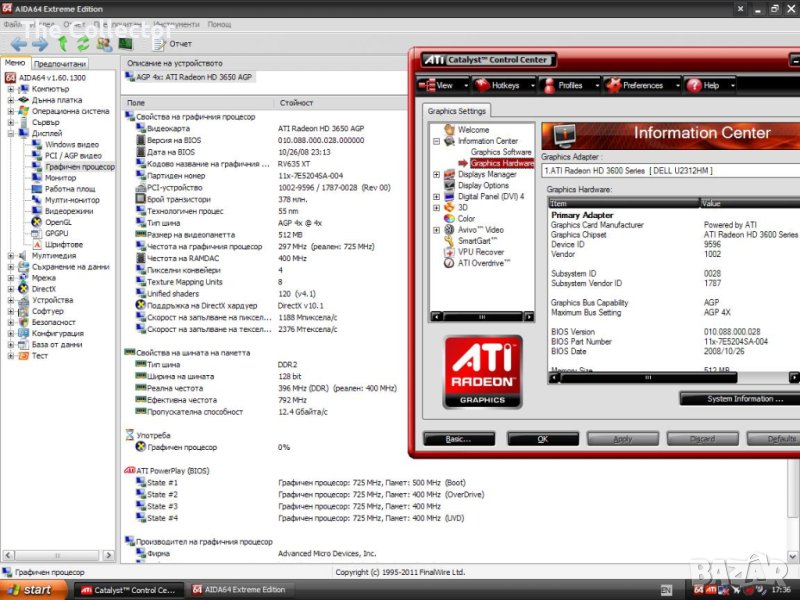Open the Помощ menu in AIDA64
Screen dimensions: 800x600
pos(219,23)
